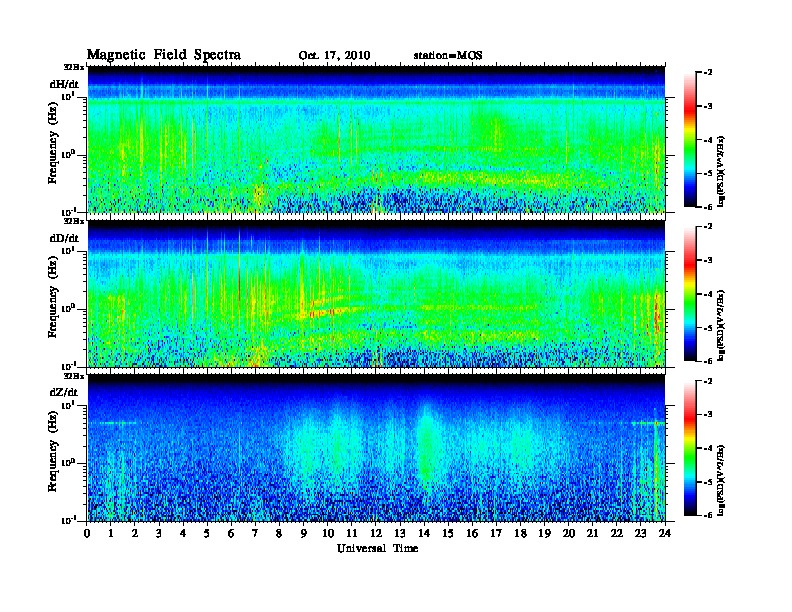The image size is (792, 612).
Task: Click the color bar beside the dZ/dt panel
Action: coord(690,448)
